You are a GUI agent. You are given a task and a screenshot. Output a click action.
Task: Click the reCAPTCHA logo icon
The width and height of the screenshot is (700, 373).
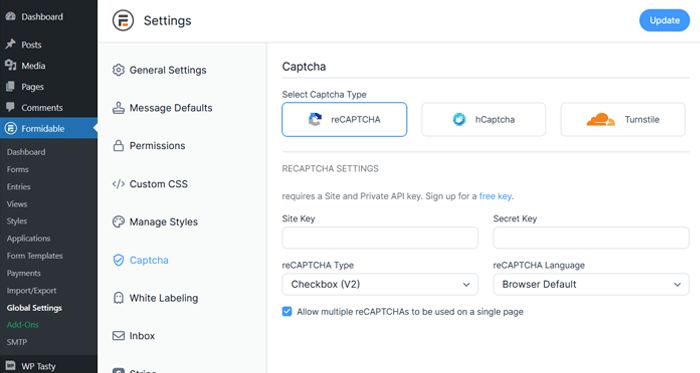(315, 119)
